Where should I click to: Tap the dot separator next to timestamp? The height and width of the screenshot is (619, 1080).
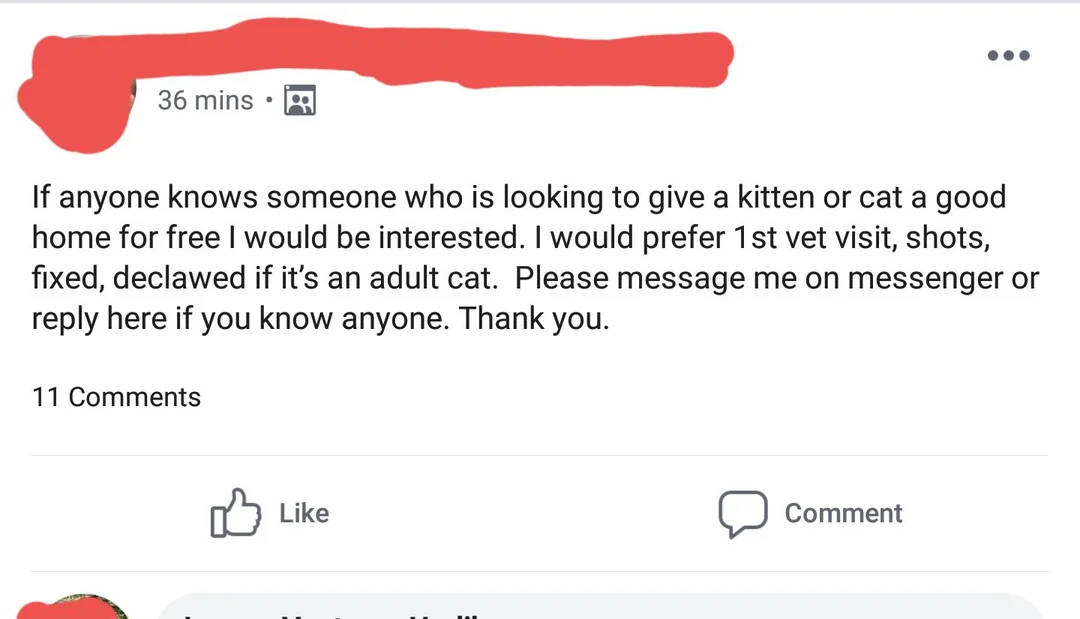pos(268,100)
